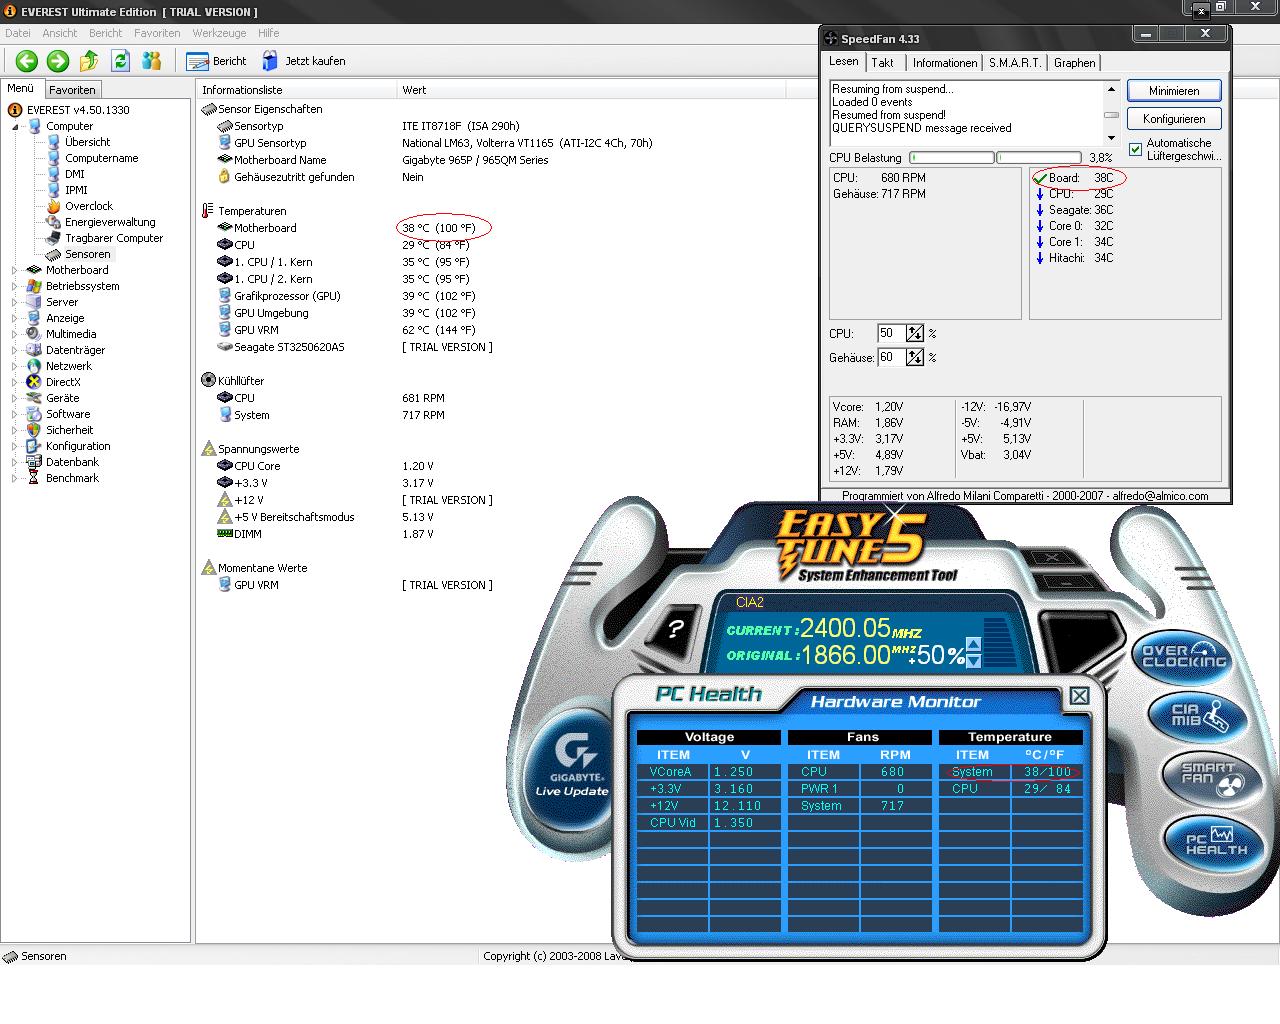Open the Graphen tab in SpeedFan
This screenshot has height=1024, width=1280.
click(x=1075, y=63)
